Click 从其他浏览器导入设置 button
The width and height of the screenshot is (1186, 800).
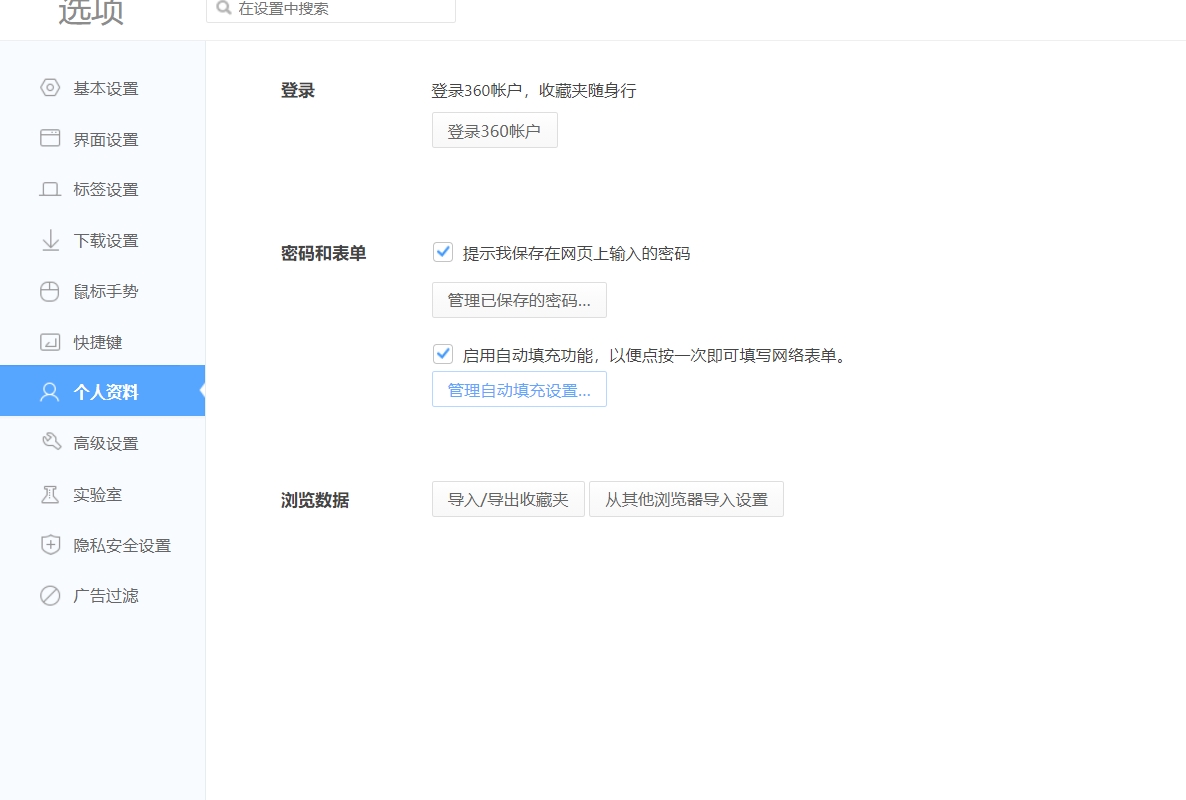click(x=686, y=499)
